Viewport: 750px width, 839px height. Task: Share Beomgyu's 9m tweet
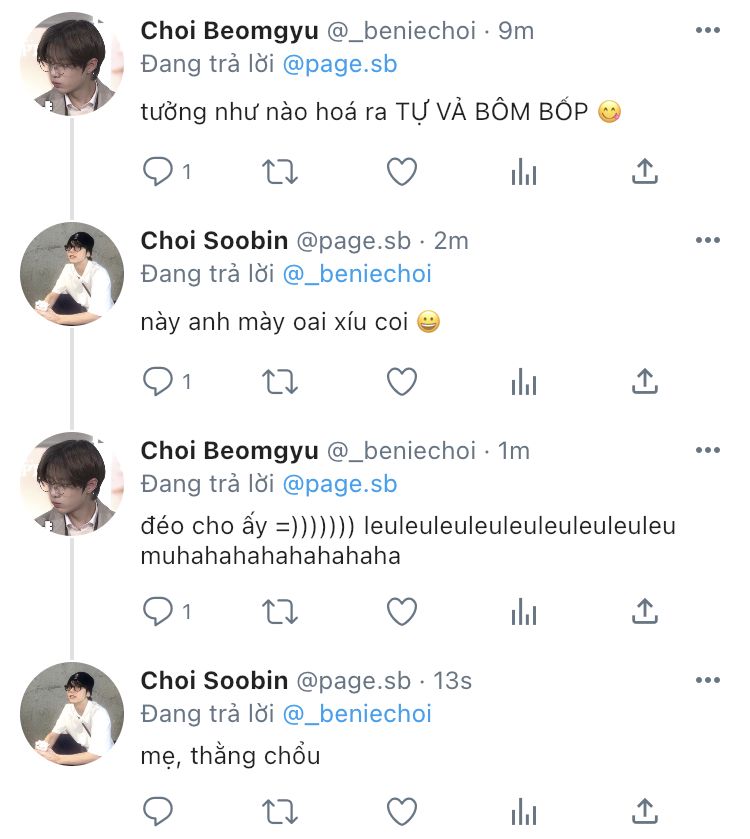(x=645, y=172)
